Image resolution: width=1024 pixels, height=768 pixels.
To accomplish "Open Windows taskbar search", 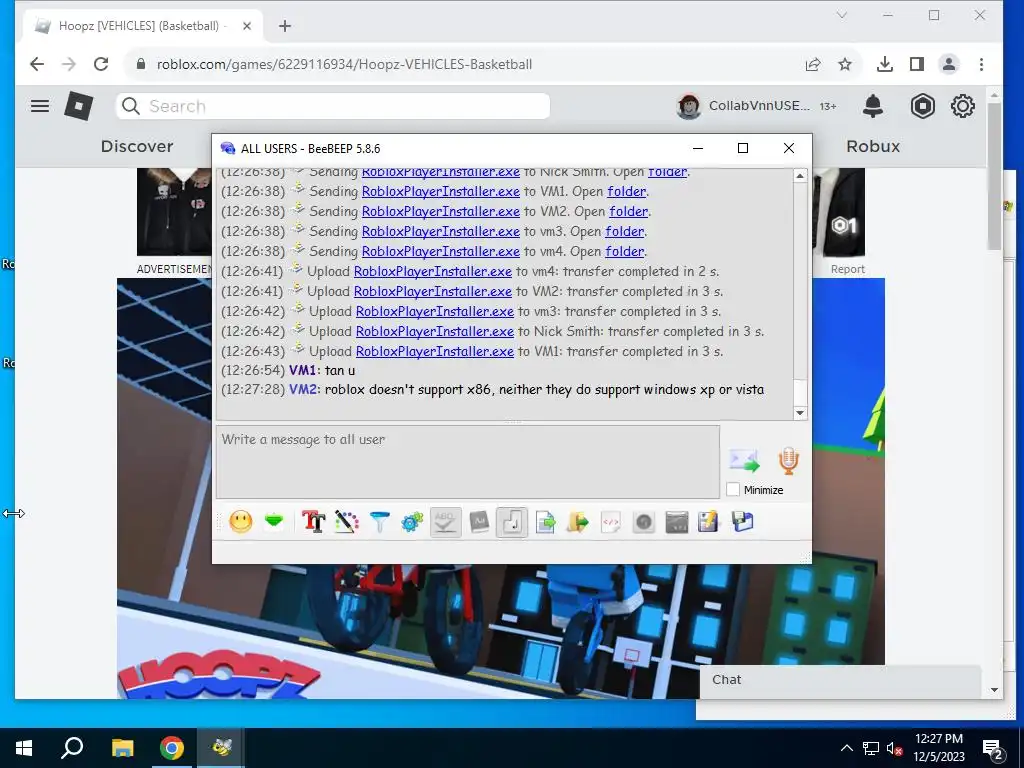I will 72,748.
